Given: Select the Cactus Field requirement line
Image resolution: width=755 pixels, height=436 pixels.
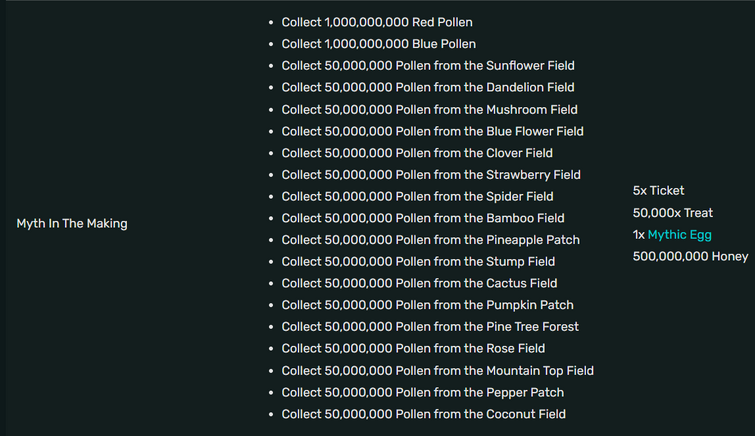Looking at the screenshot, I should coord(419,283).
